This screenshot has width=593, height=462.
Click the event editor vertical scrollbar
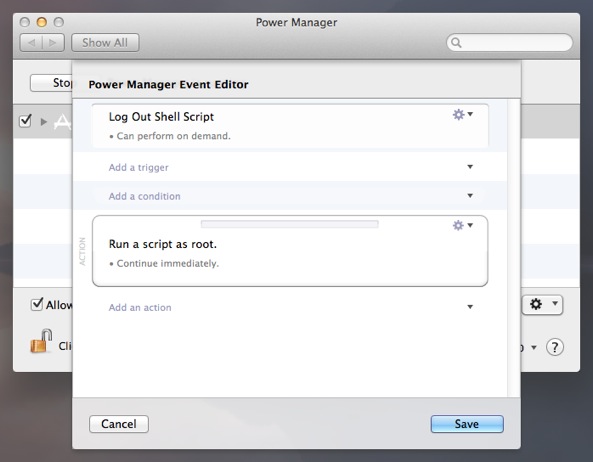pyautogui.click(x=514, y=248)
